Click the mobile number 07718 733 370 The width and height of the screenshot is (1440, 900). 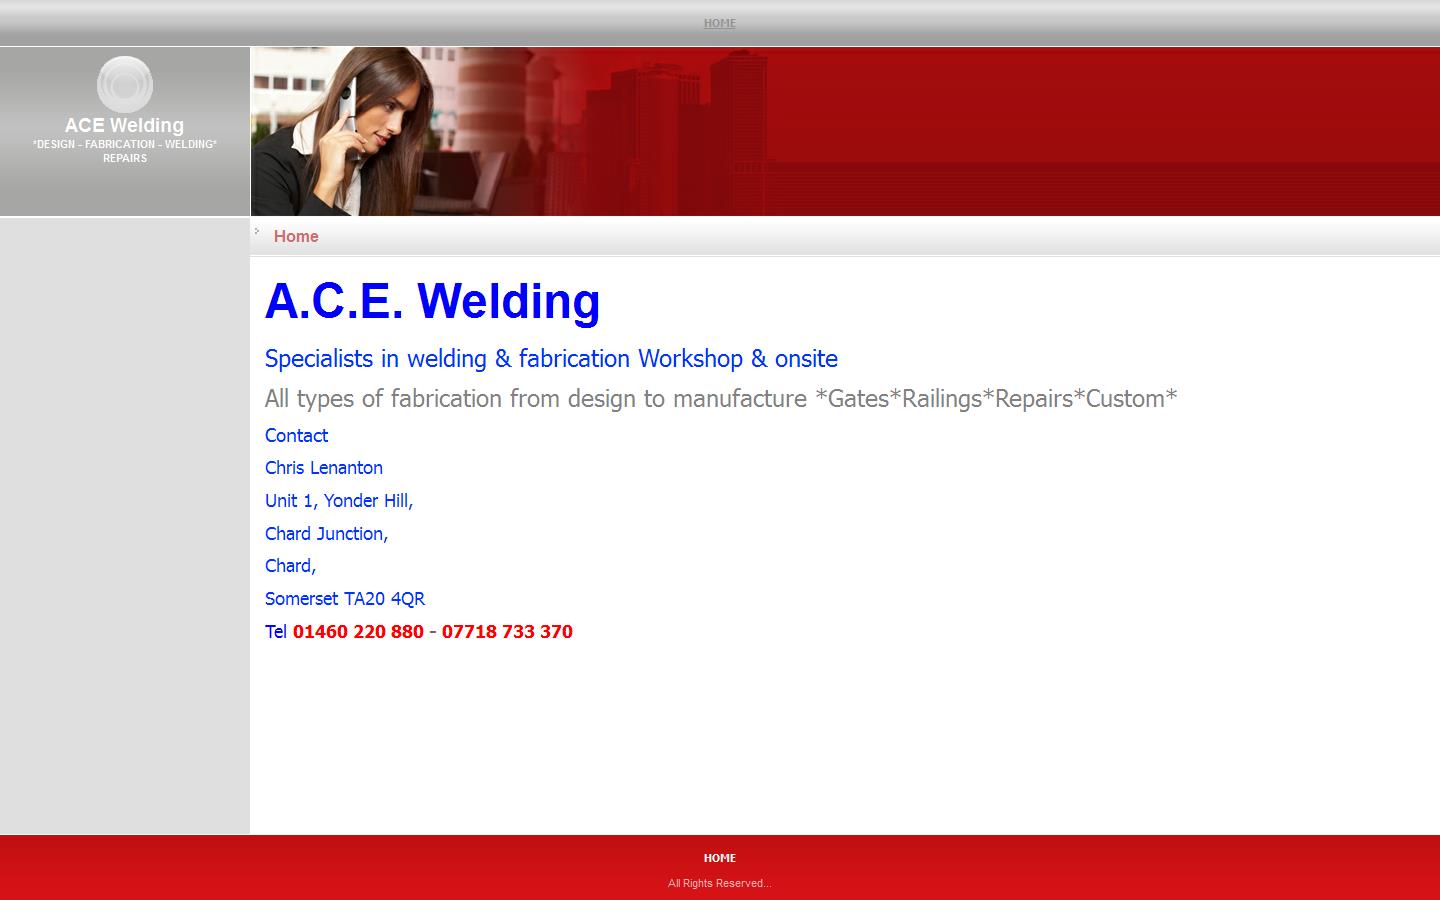coord(507,632)
